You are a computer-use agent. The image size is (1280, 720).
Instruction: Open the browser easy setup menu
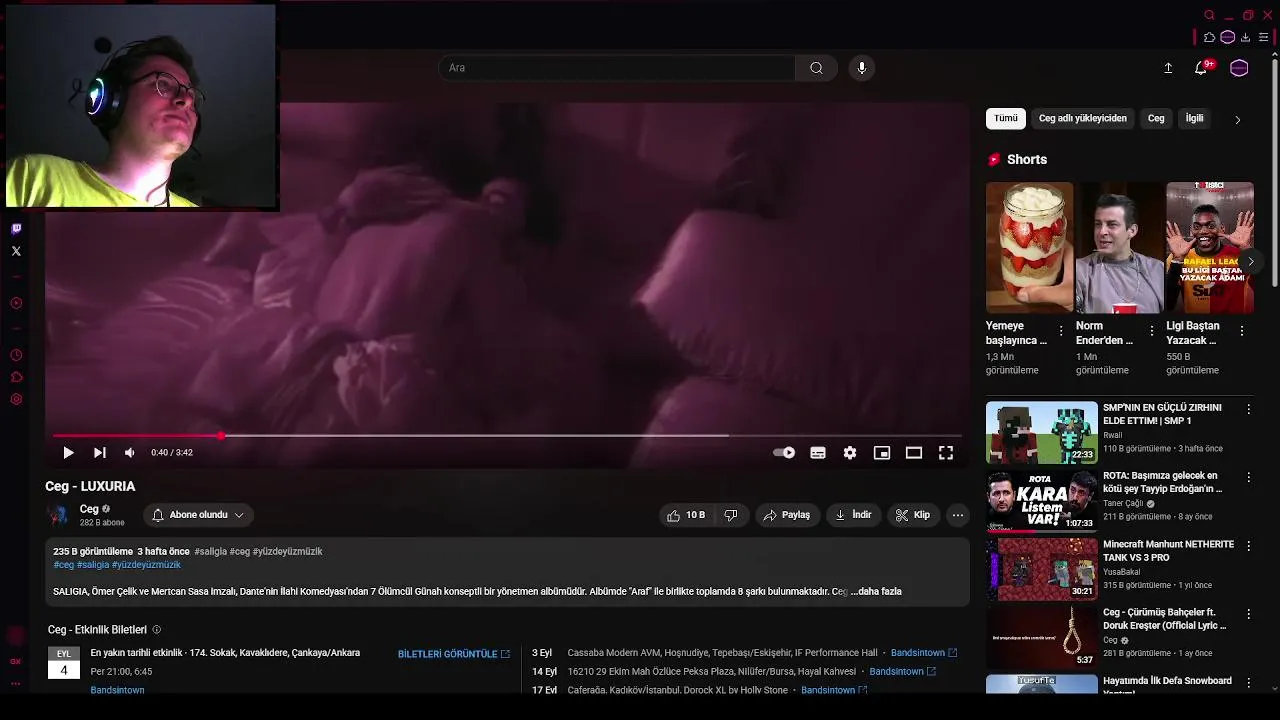[1264, 38]
